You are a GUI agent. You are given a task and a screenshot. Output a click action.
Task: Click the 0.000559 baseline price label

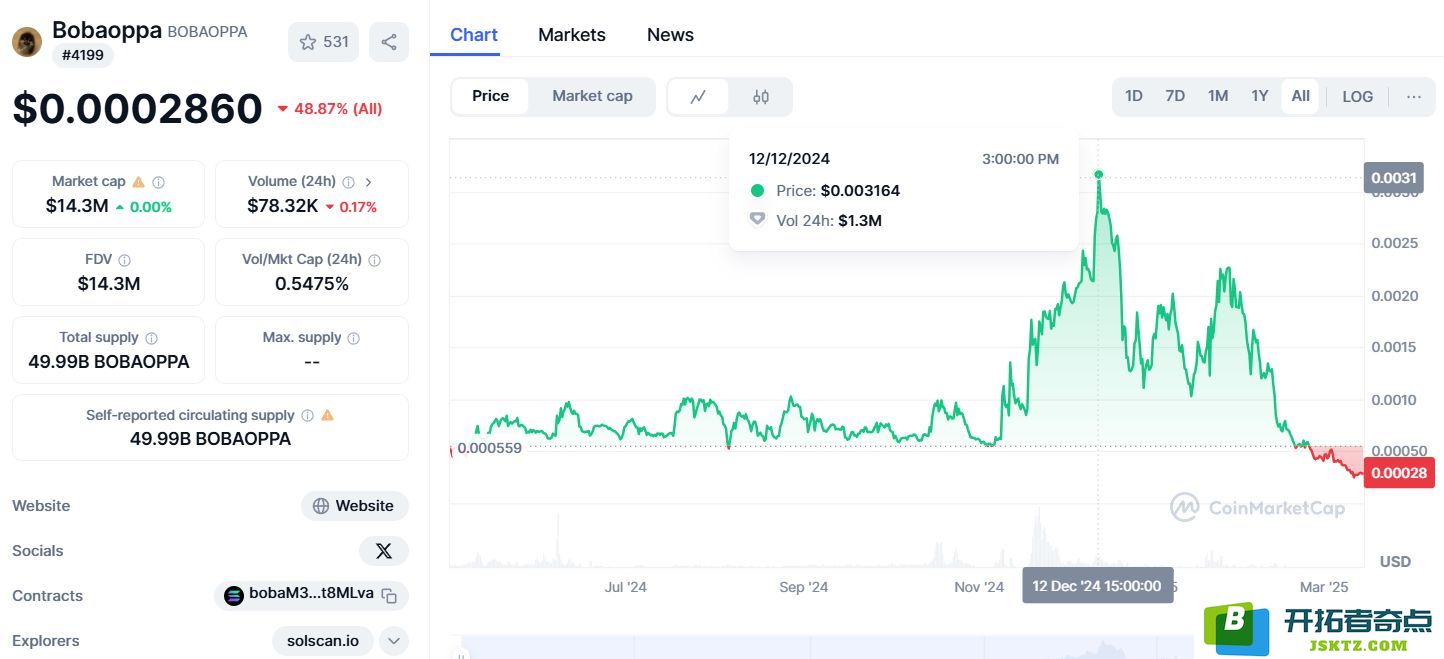coord(490,448)
